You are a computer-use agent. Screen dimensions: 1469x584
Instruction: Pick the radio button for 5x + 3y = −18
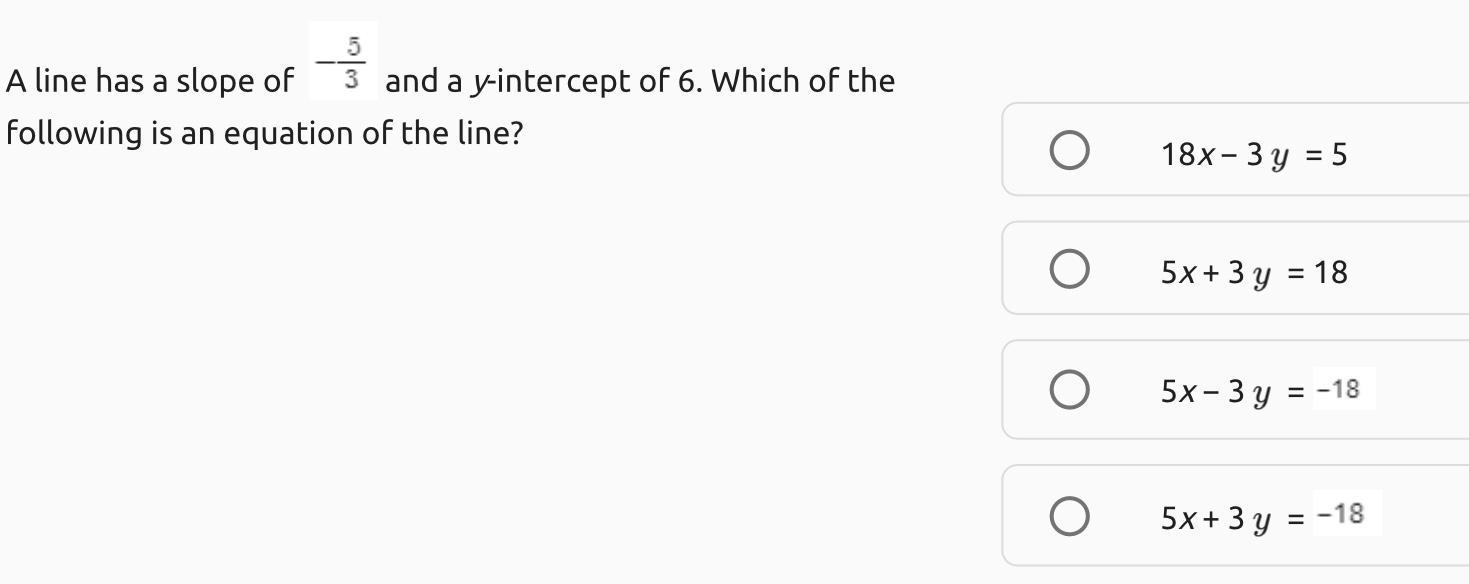click(x=1069, y=516)
